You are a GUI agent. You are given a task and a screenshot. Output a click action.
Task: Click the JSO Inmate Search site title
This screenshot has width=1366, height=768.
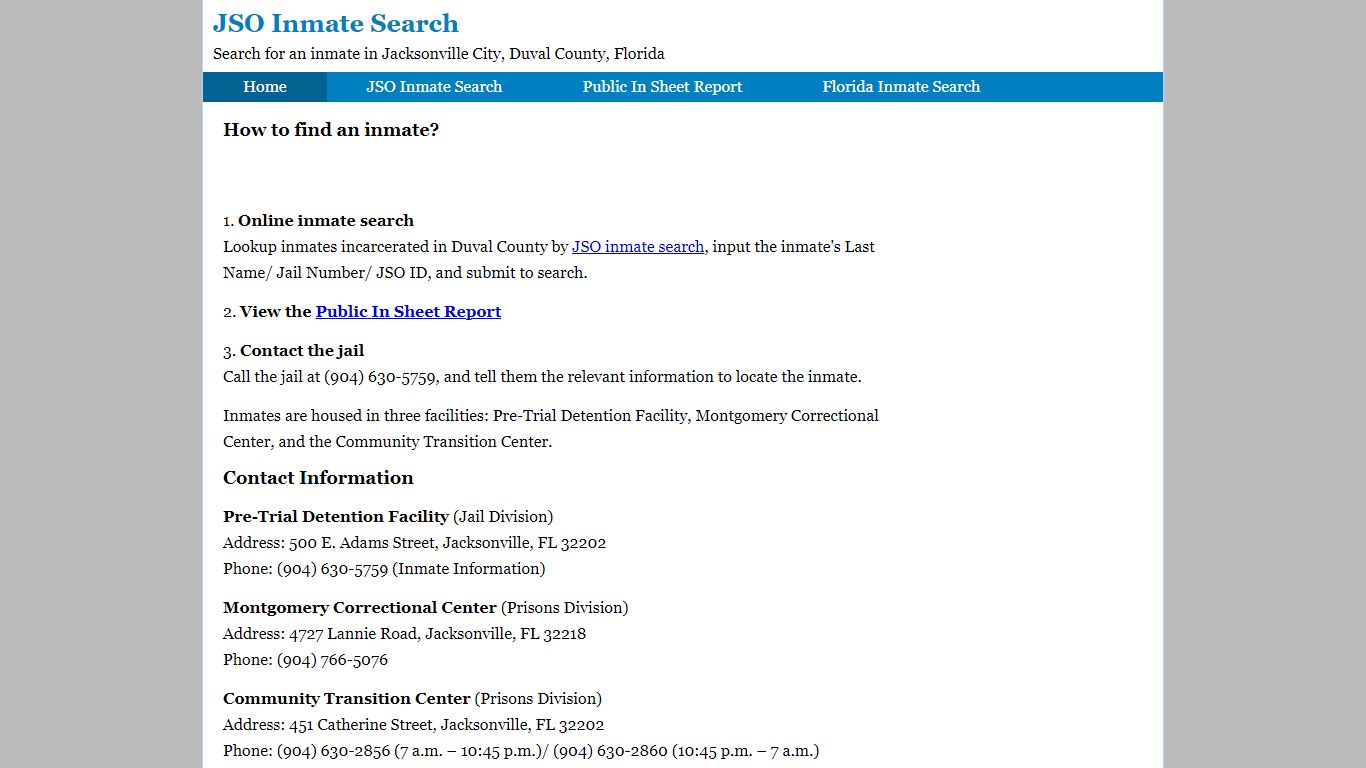[336, 23]
